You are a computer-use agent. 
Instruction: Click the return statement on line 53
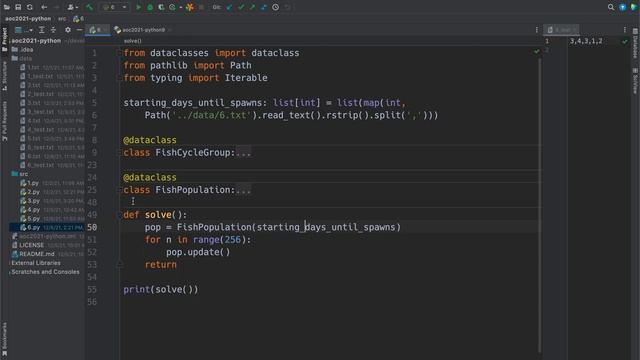pyautogui.click(x=161, y=265)
